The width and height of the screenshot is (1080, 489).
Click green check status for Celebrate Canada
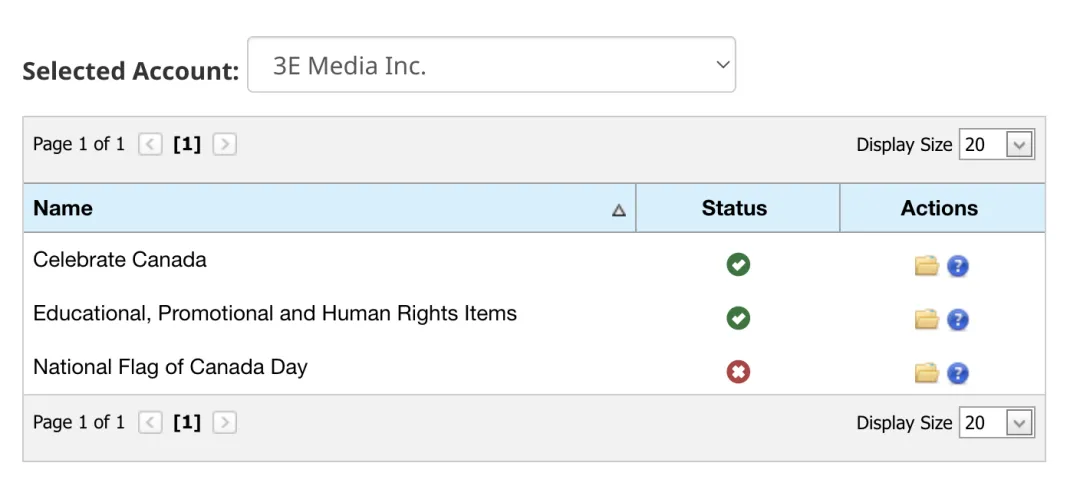point(738,265)
